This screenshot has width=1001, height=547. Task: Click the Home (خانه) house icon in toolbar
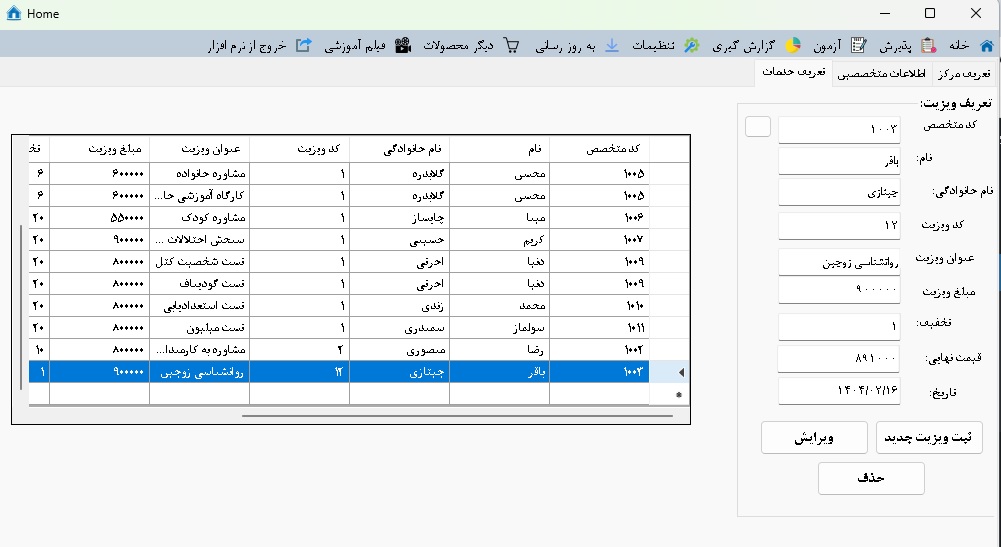click(986, 45)
